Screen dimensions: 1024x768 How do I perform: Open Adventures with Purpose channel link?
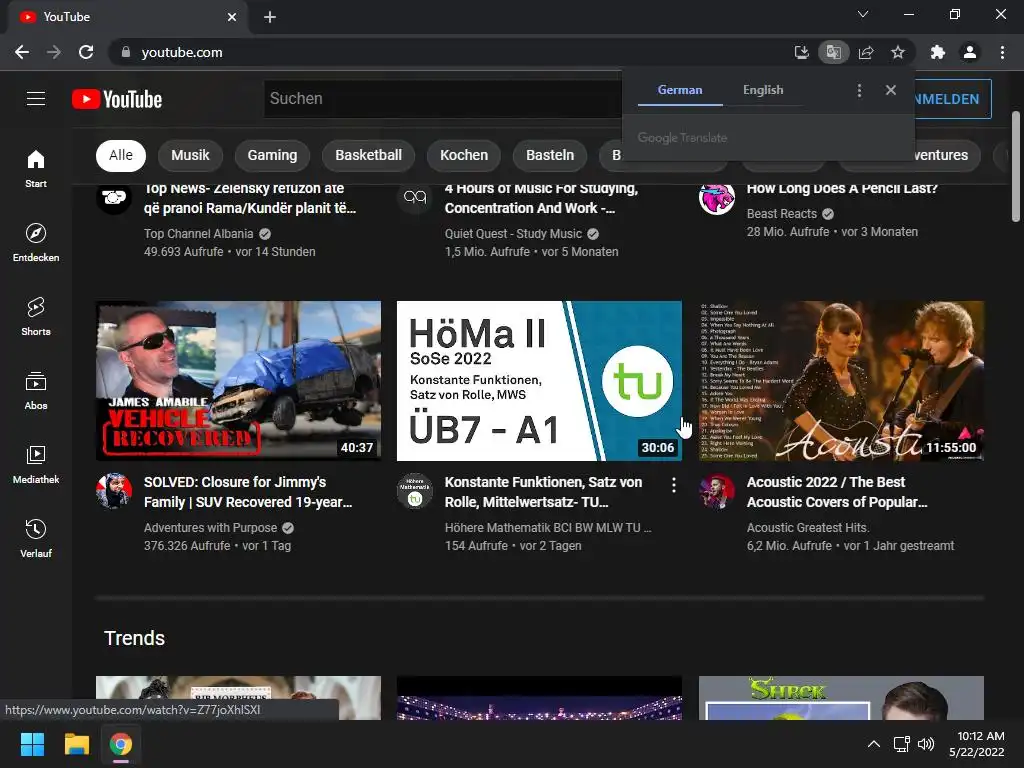point(210,528)
